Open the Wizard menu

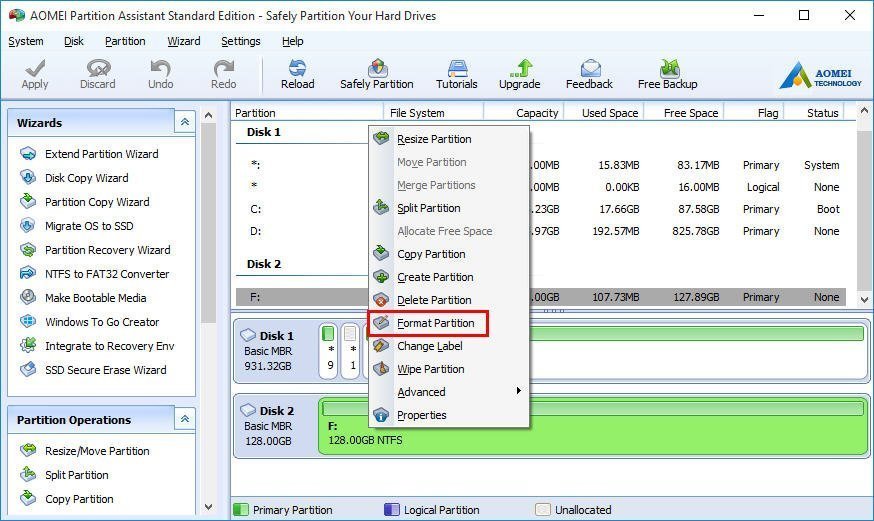[183, 41]
